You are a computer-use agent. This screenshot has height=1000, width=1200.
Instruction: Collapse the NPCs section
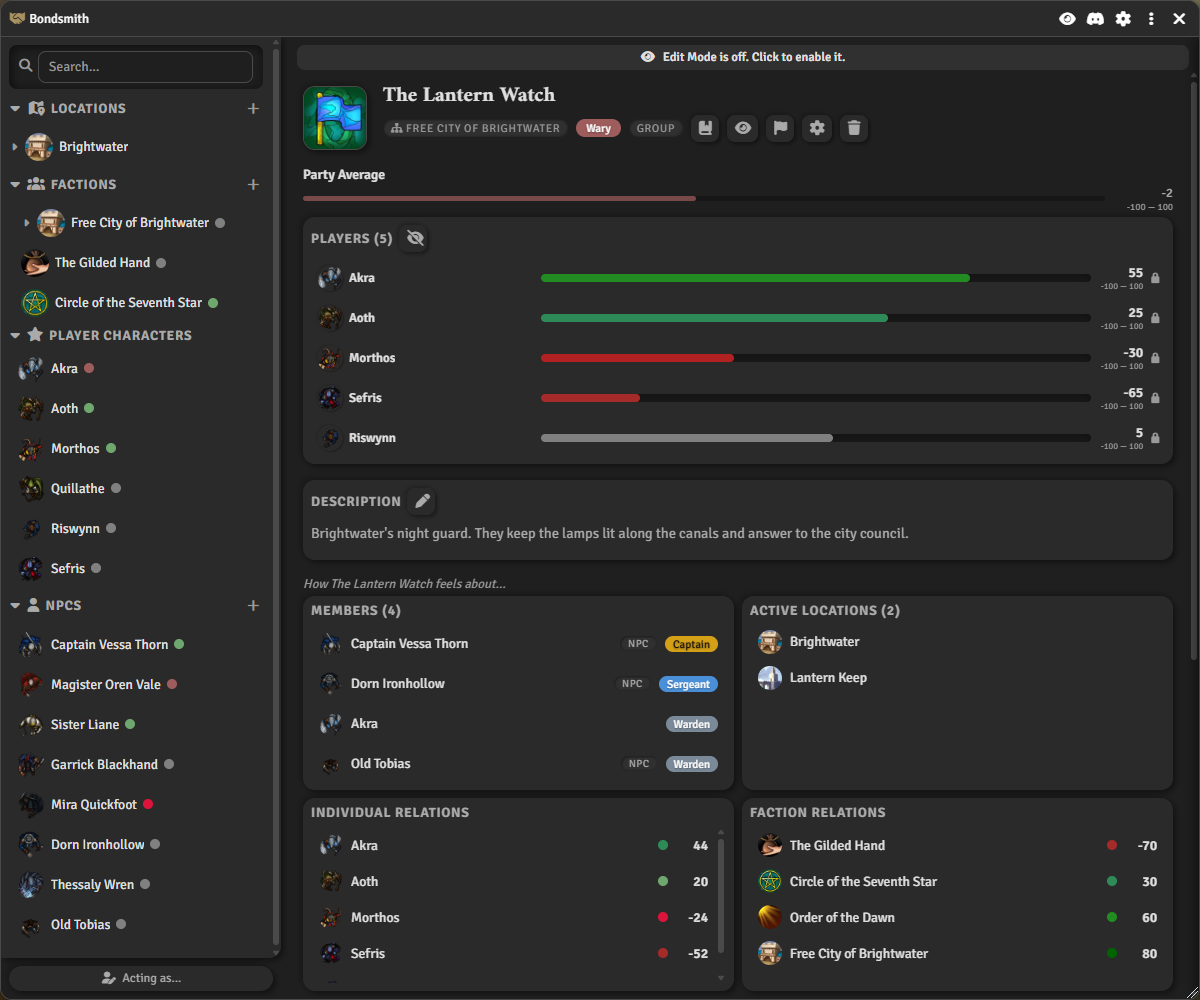pyautogui.click(x=15, y=605)
